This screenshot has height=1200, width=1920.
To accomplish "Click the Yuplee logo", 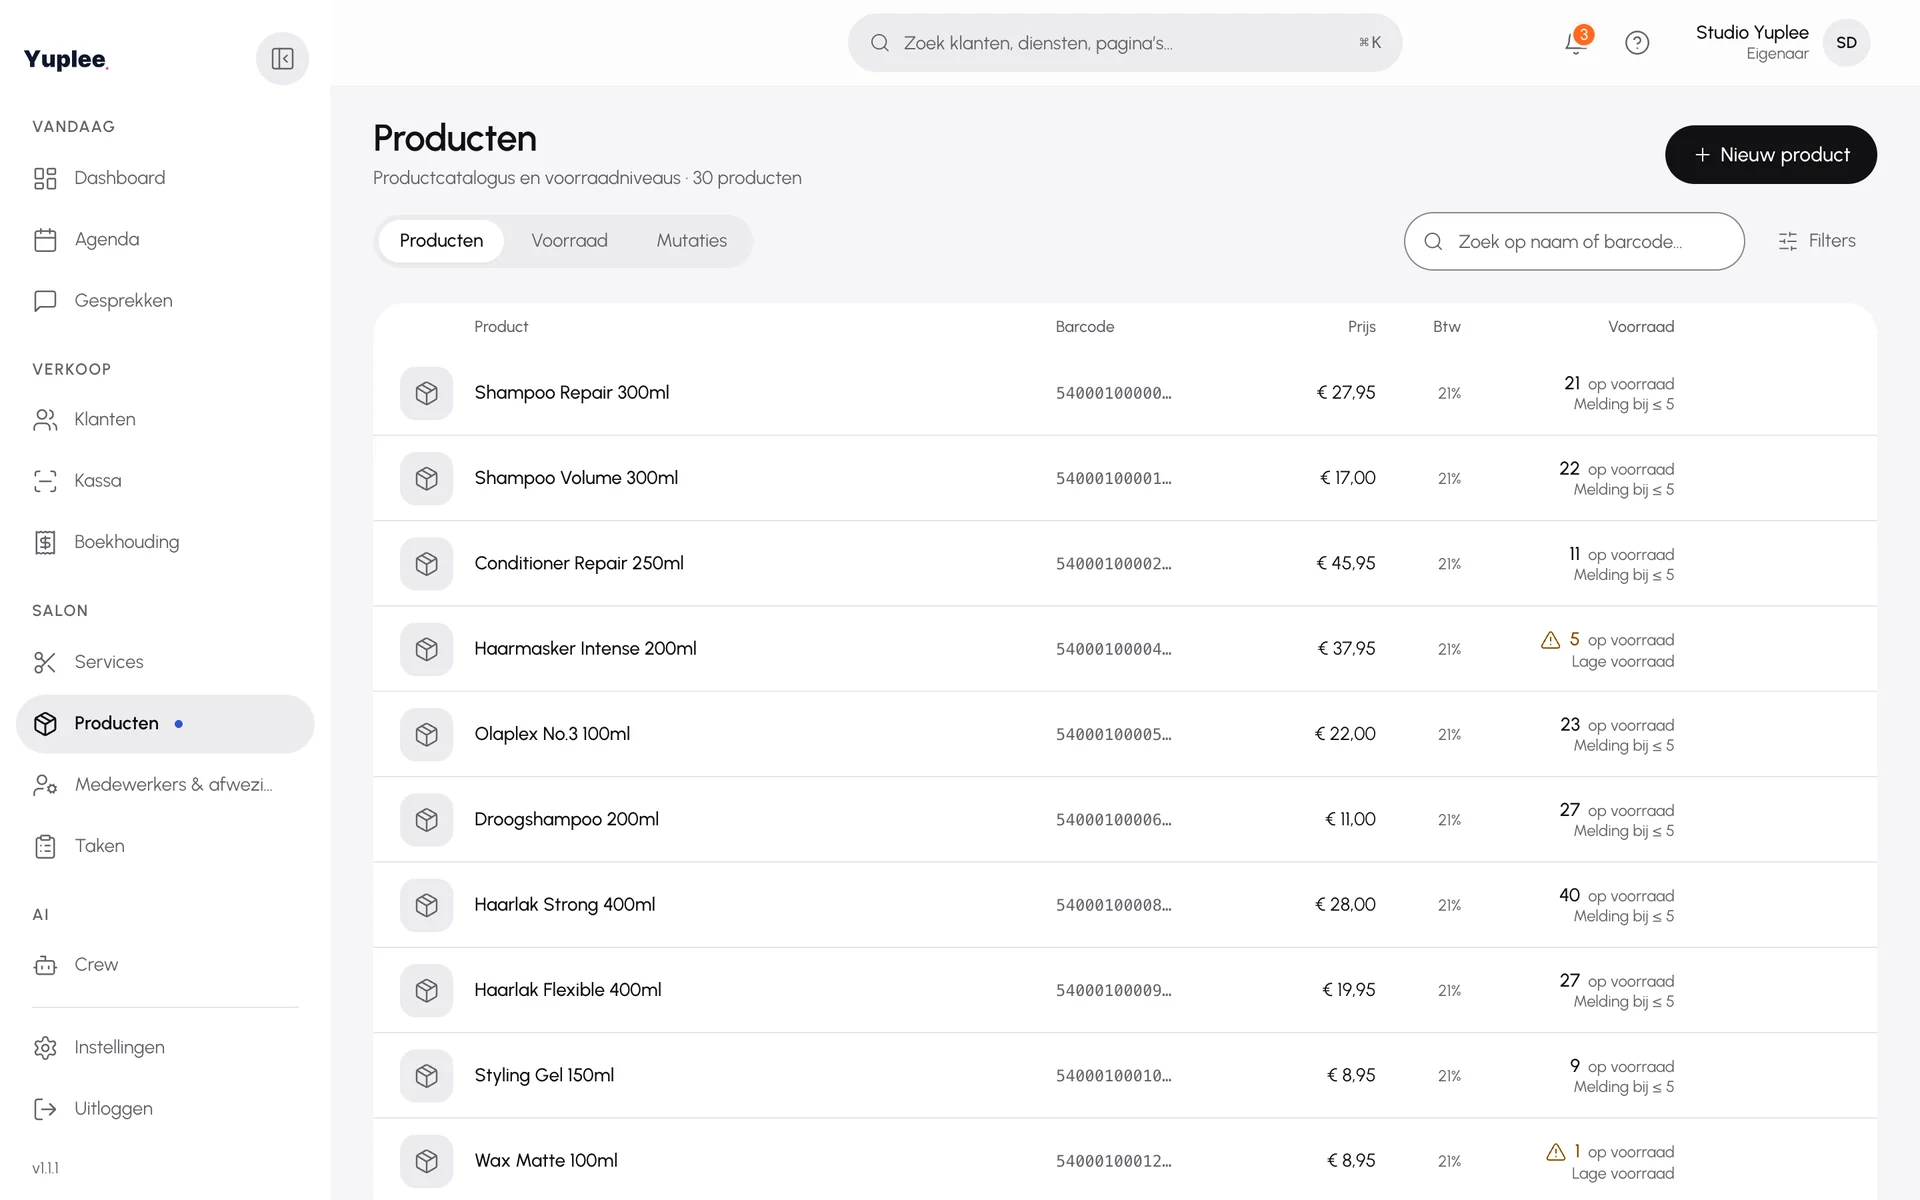I will click(65, 59).
